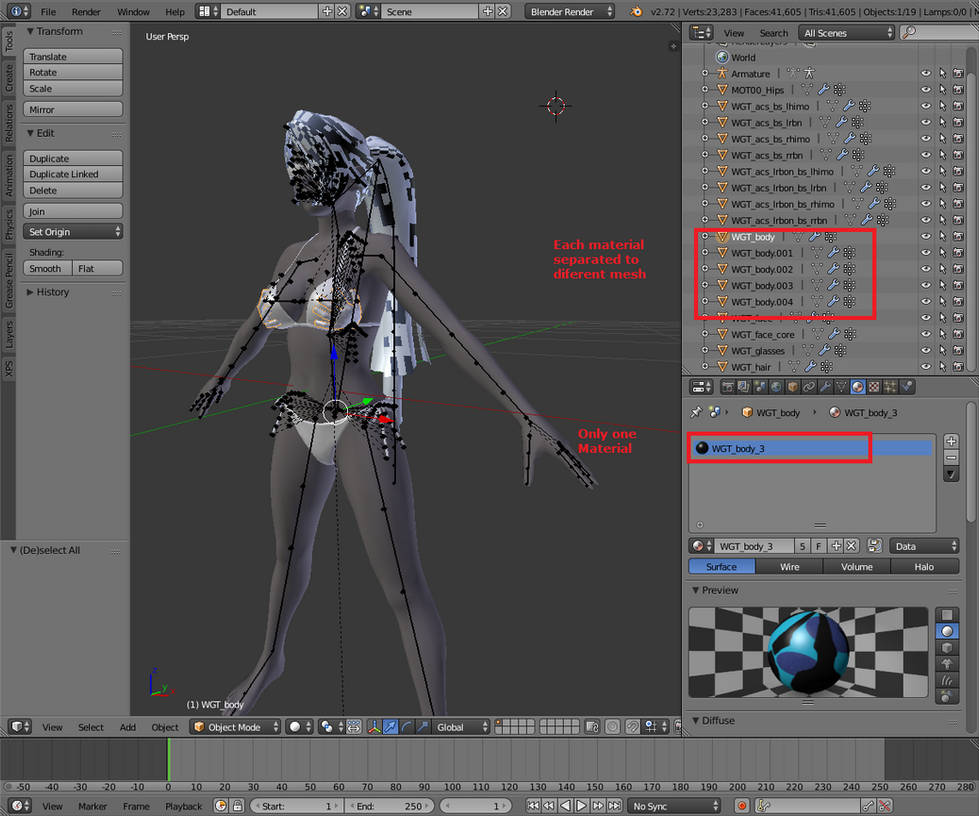This screenshot has width=979, height=816.
Task: Switch to the Wire material type tab
Action: coord(789,566)
